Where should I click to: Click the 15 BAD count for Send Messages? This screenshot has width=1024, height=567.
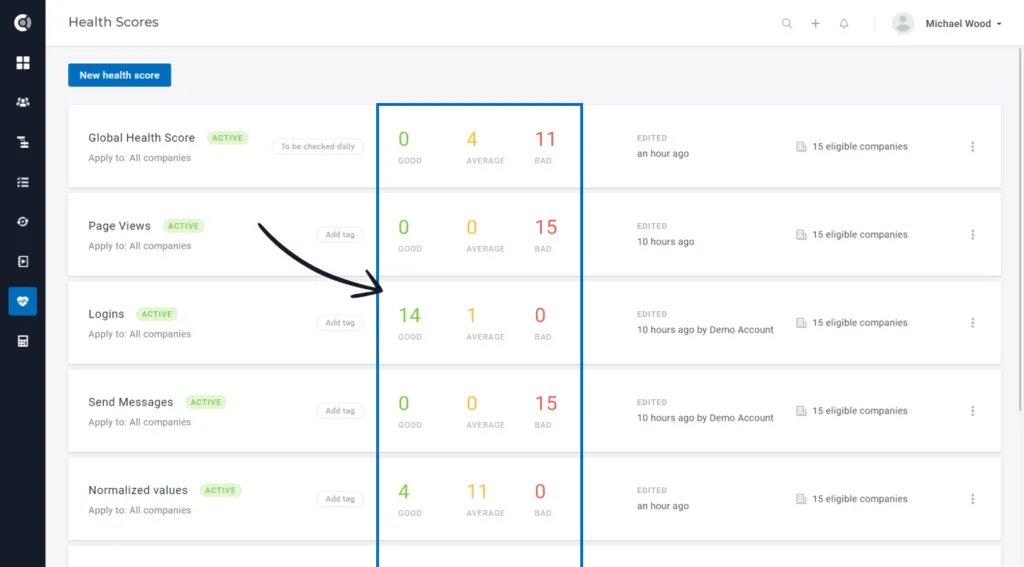click(x=546, y=404)
